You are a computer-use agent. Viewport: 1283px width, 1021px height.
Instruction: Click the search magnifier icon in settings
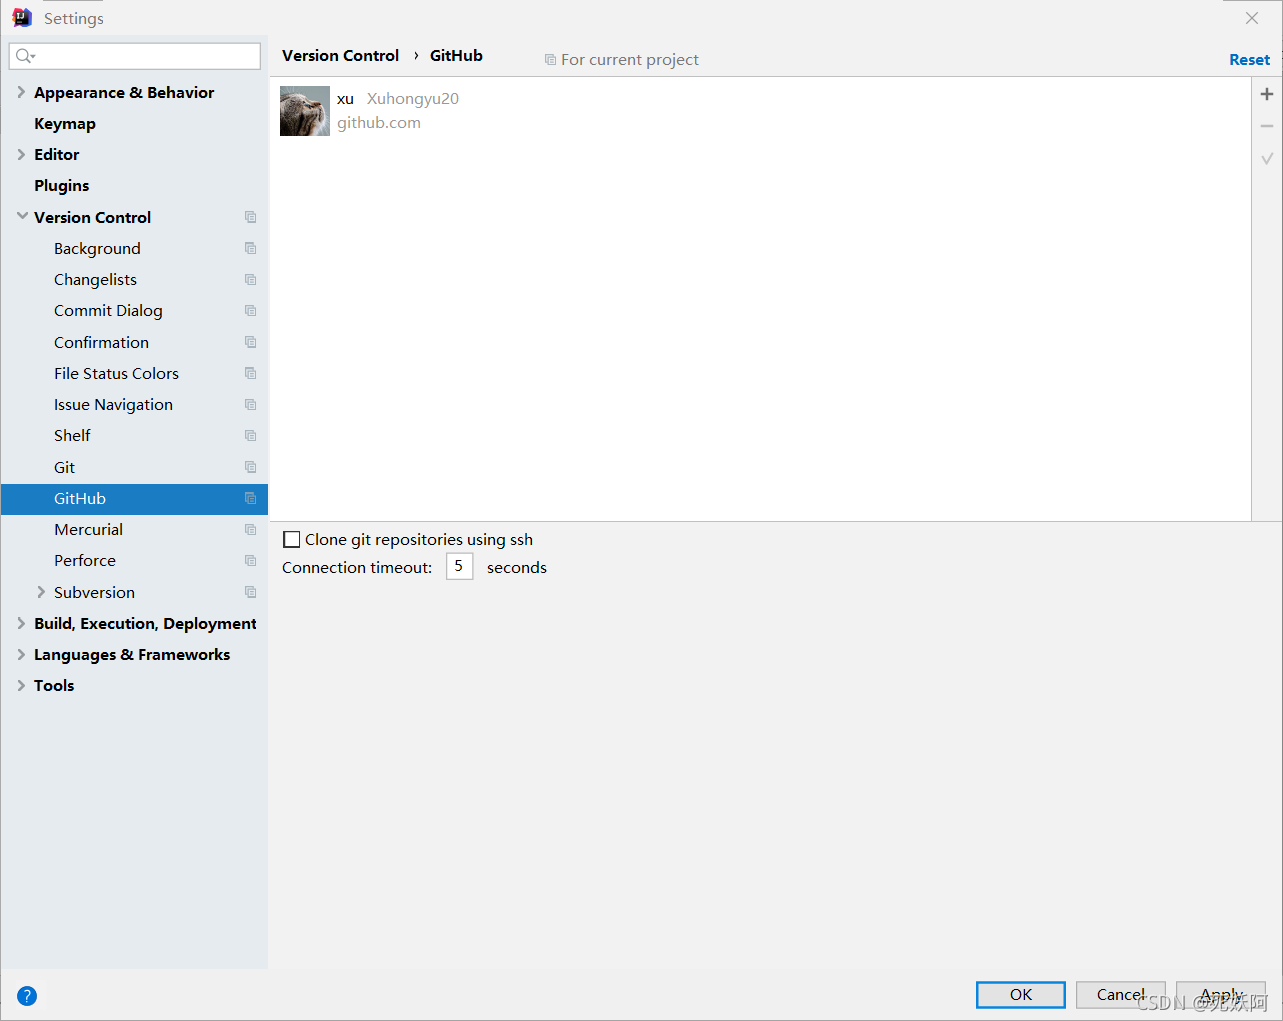click(x=25, y=56)
